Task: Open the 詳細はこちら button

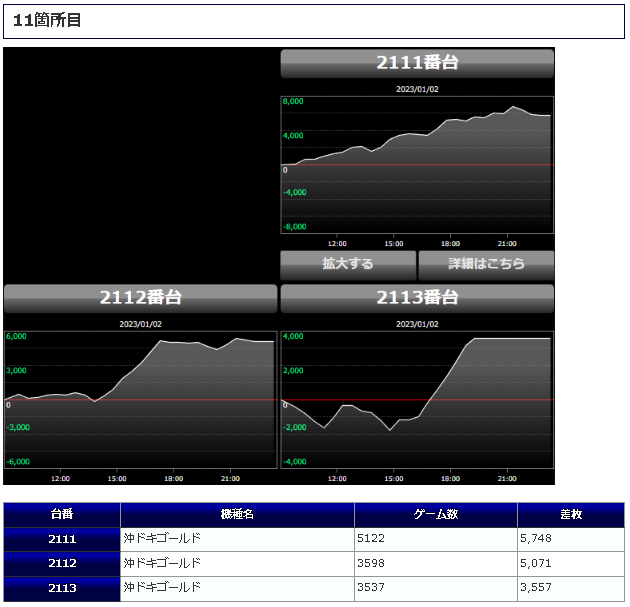Action: (486, 265)
